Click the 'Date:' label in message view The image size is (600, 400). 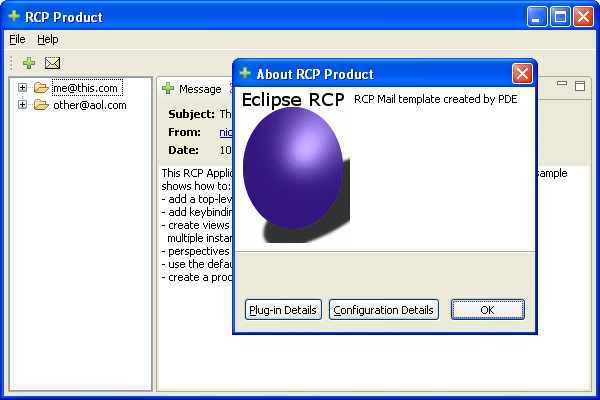coord(183,150)
